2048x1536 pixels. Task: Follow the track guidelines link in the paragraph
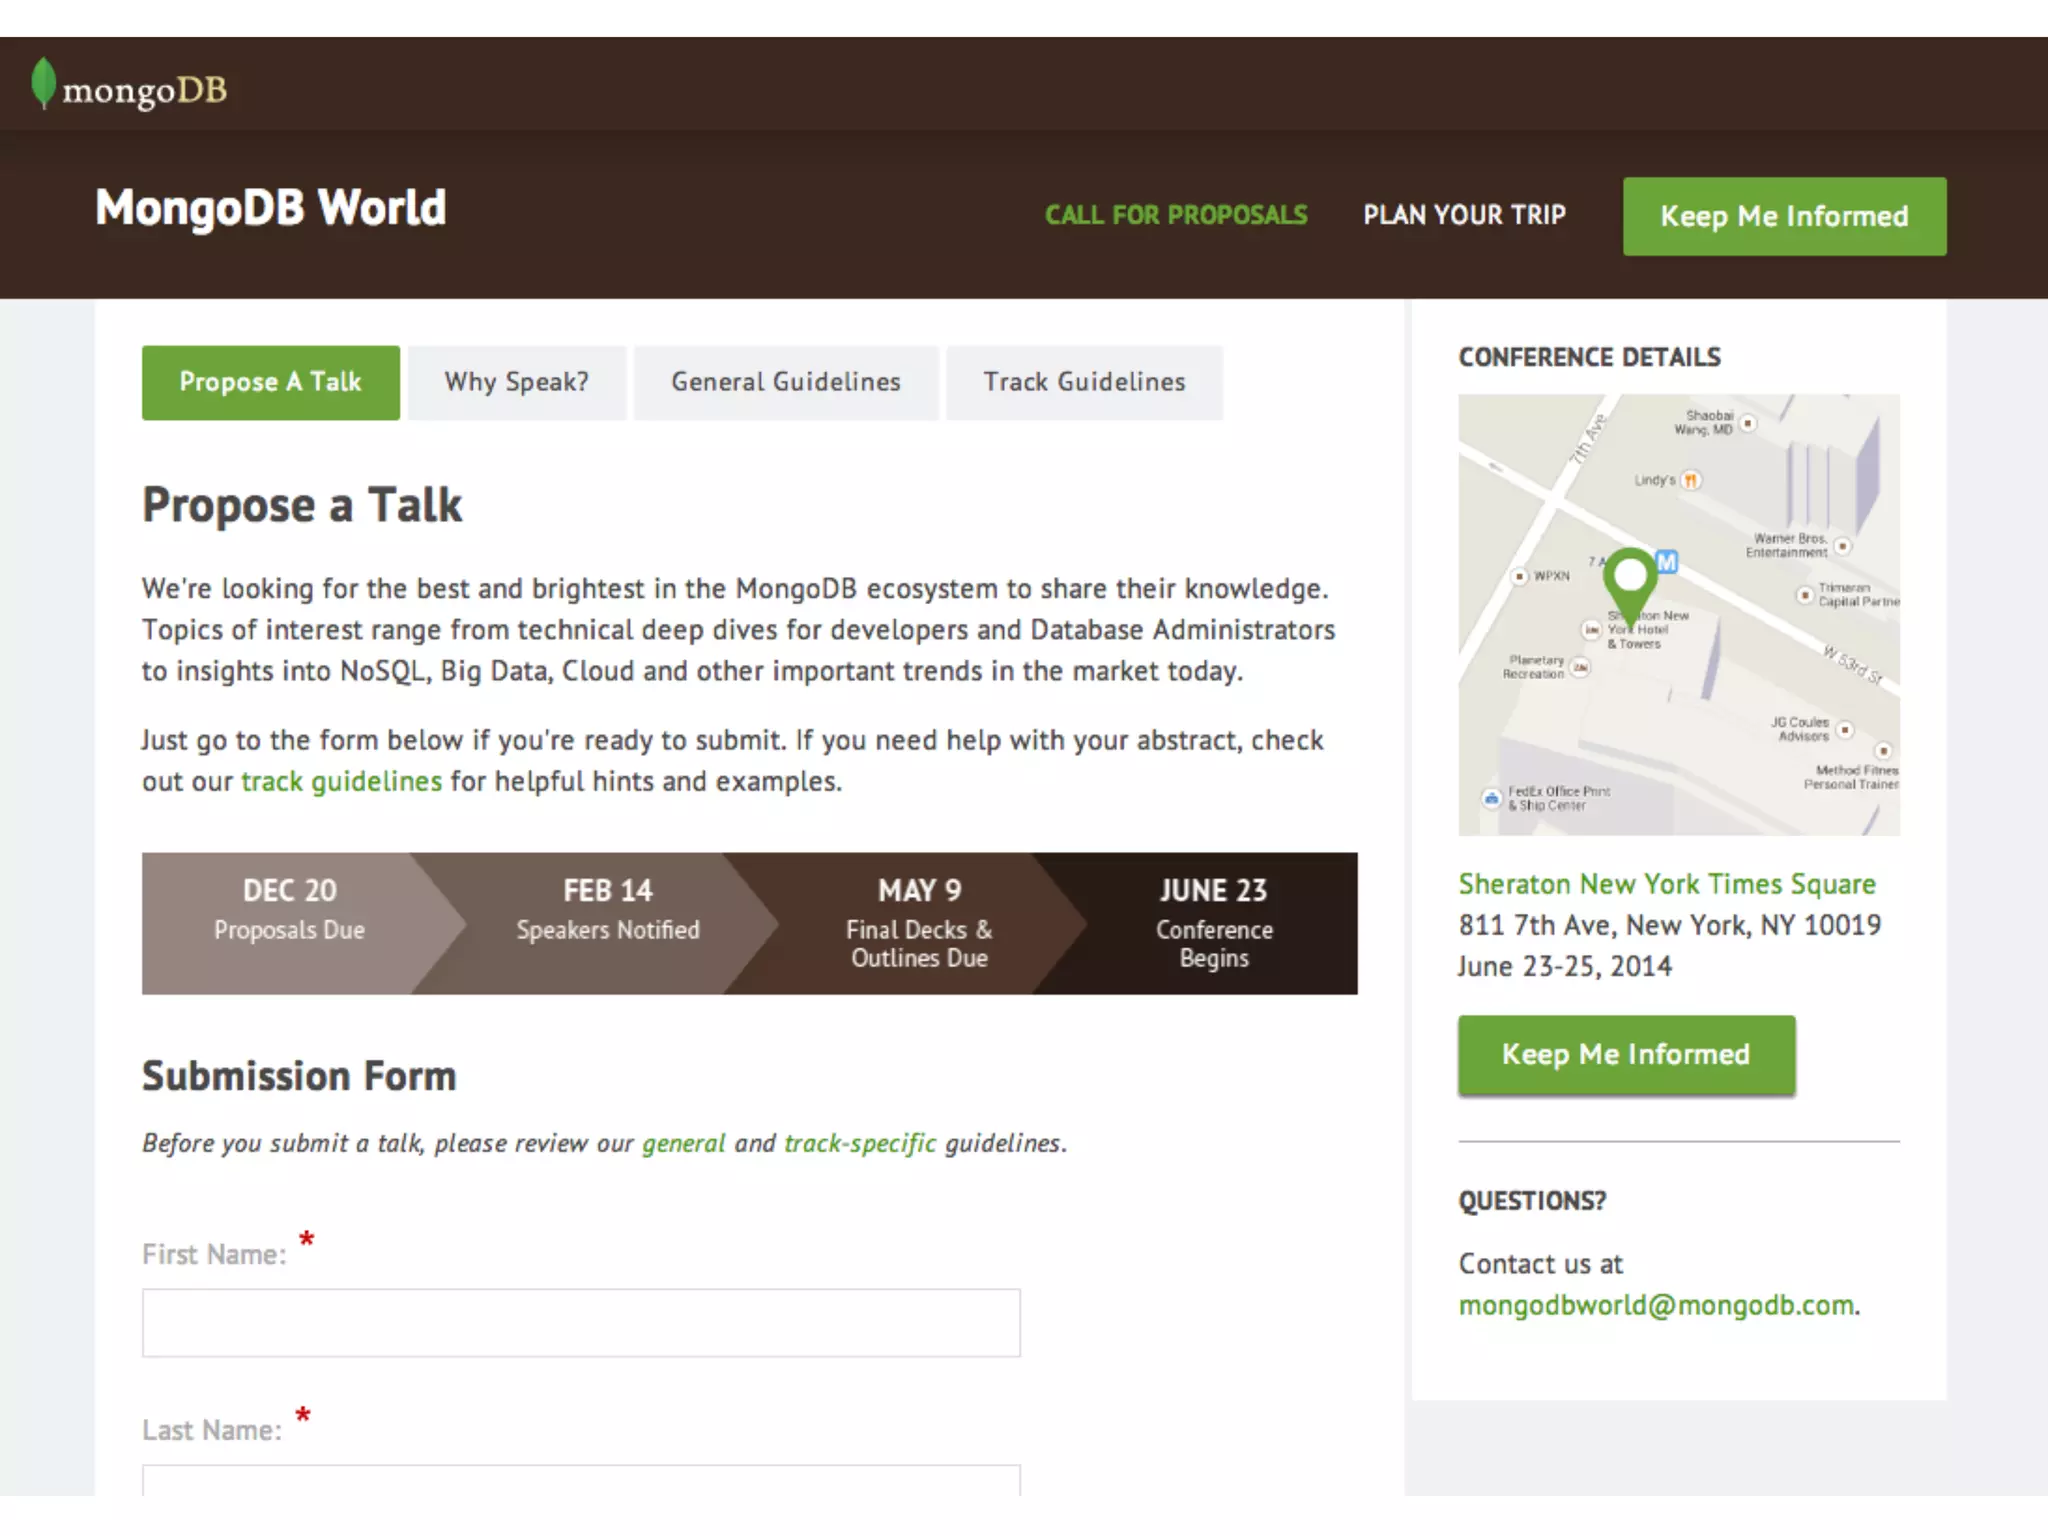tap(341, 781)
